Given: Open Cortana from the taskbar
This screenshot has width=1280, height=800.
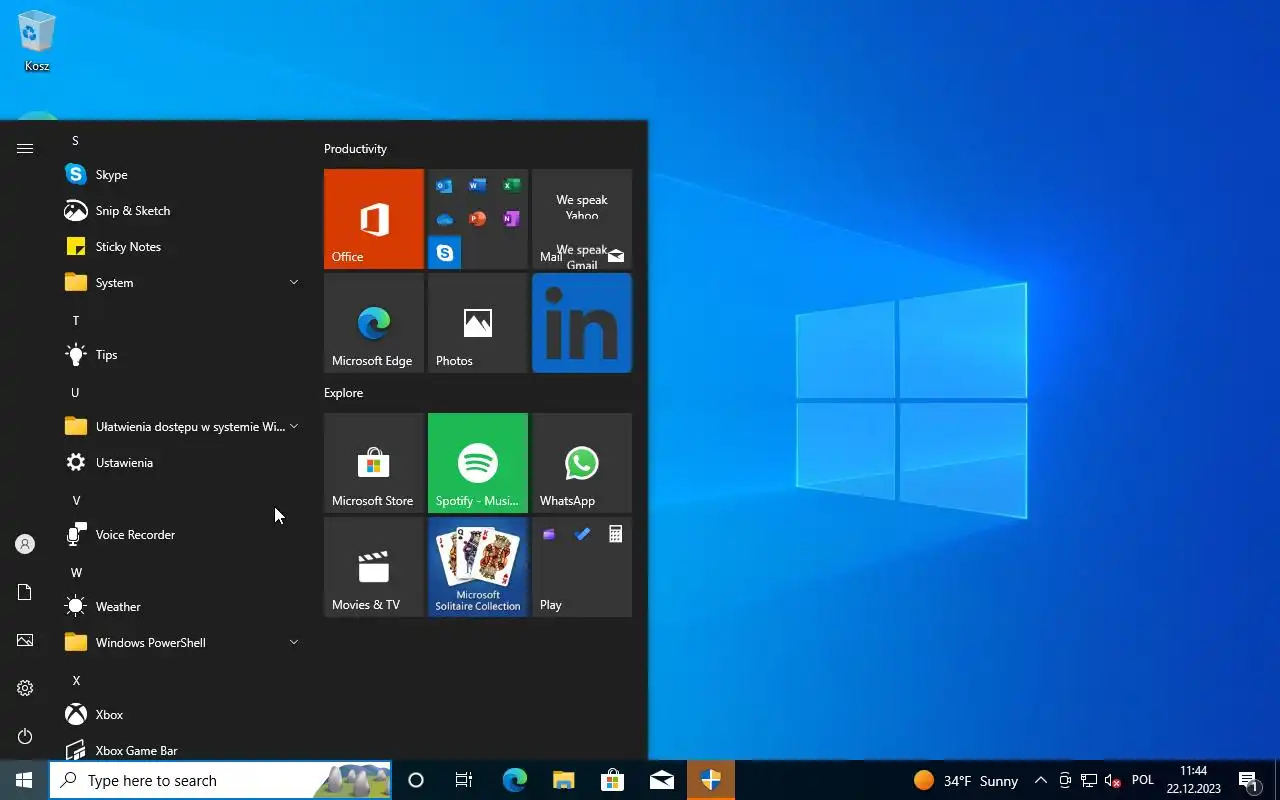Looking at the screenshot, I should tap(416, 780).
